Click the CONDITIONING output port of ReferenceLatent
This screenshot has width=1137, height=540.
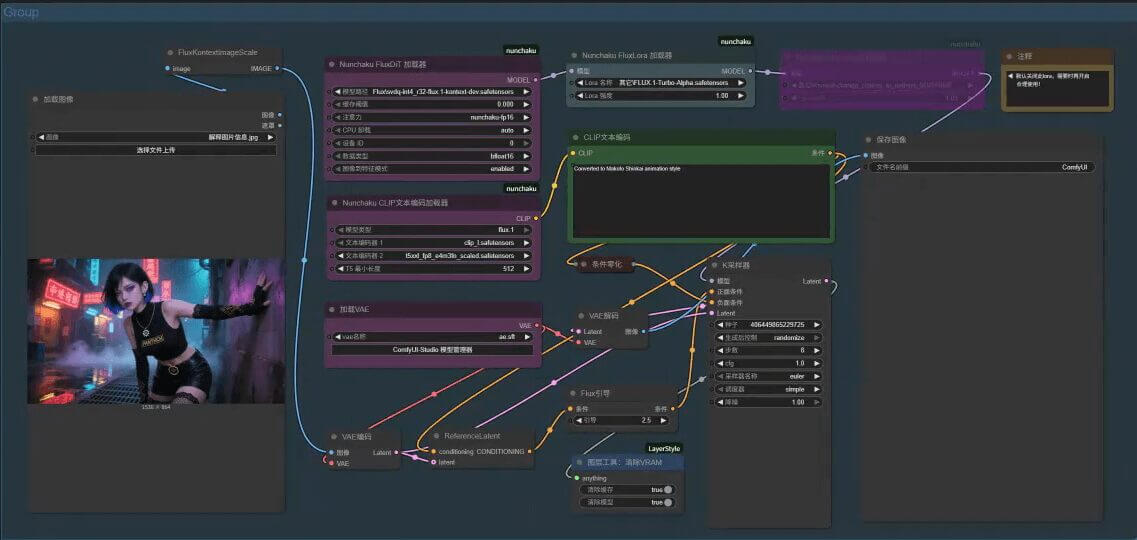pyautogui.click(x=529, y=452)
